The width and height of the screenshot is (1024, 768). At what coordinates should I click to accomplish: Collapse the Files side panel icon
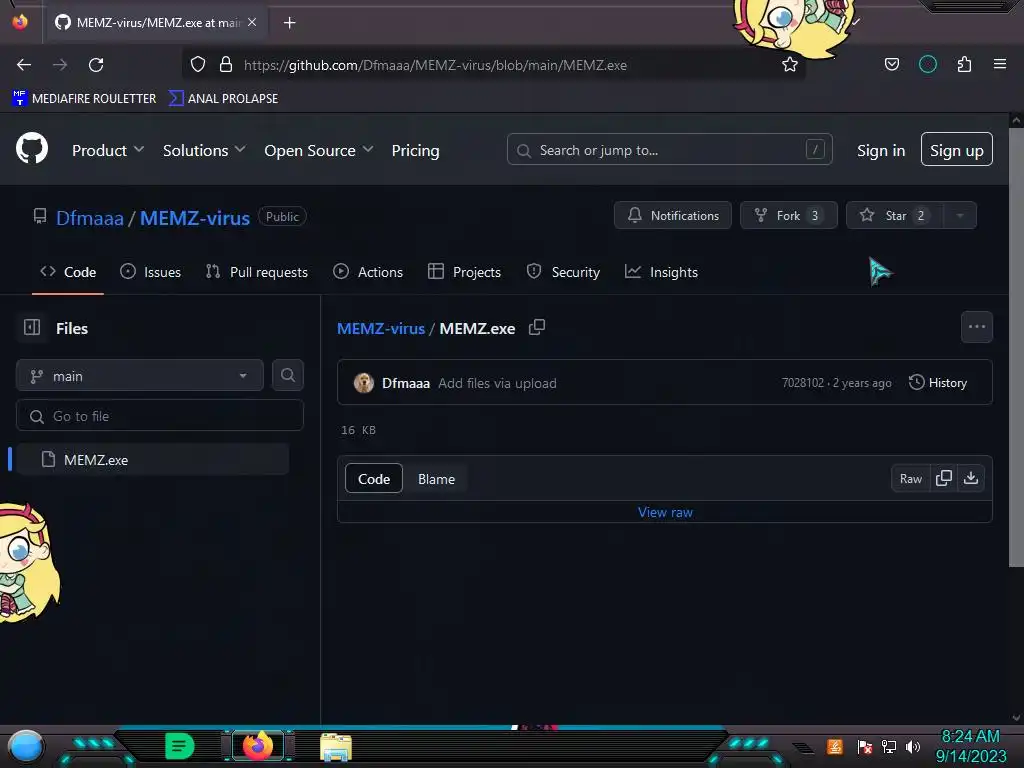[x=32, y=327]
